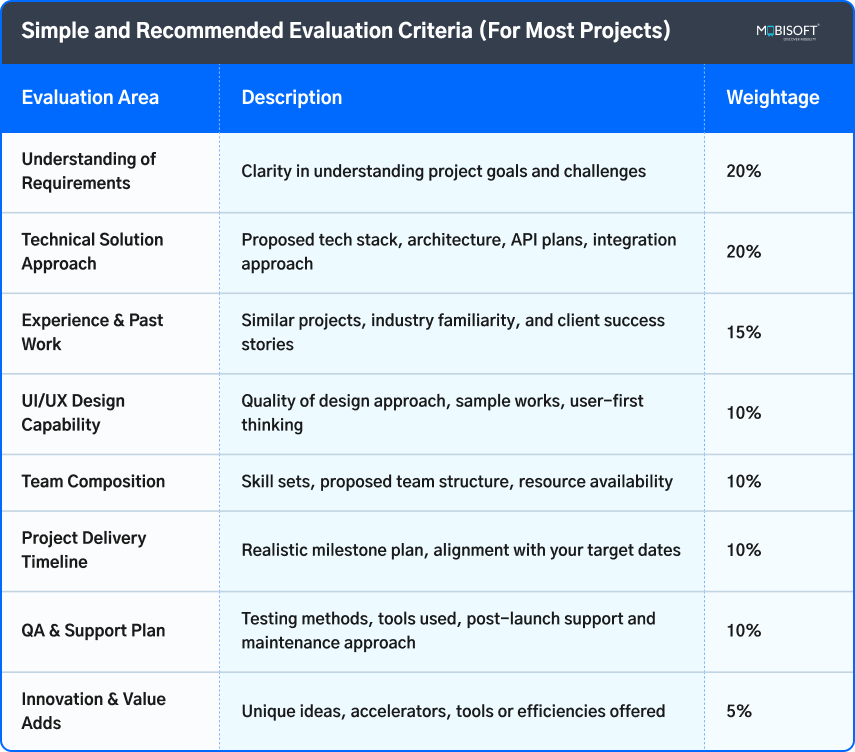
Task: Click the 'Weightage' column header
Action: coord(772,98)
